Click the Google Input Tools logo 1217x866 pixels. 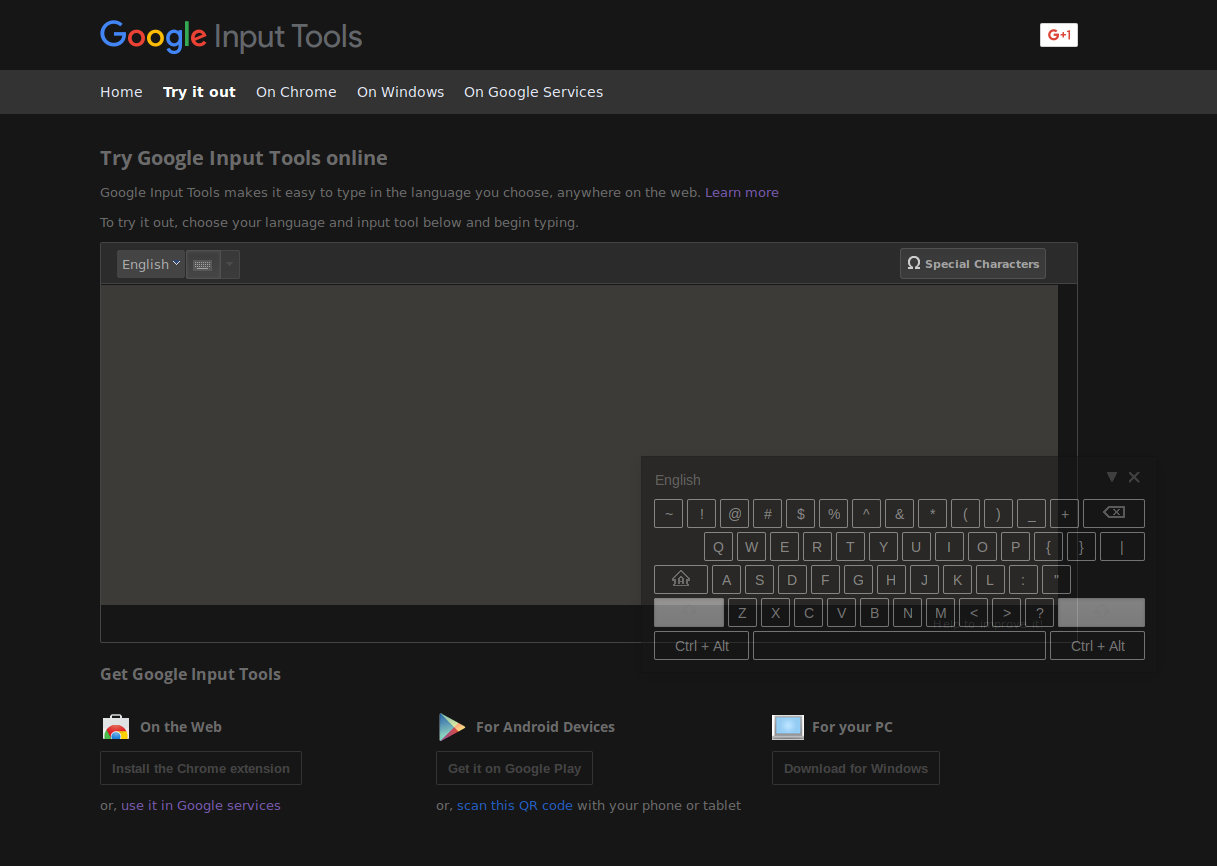(x=231, y=37)
